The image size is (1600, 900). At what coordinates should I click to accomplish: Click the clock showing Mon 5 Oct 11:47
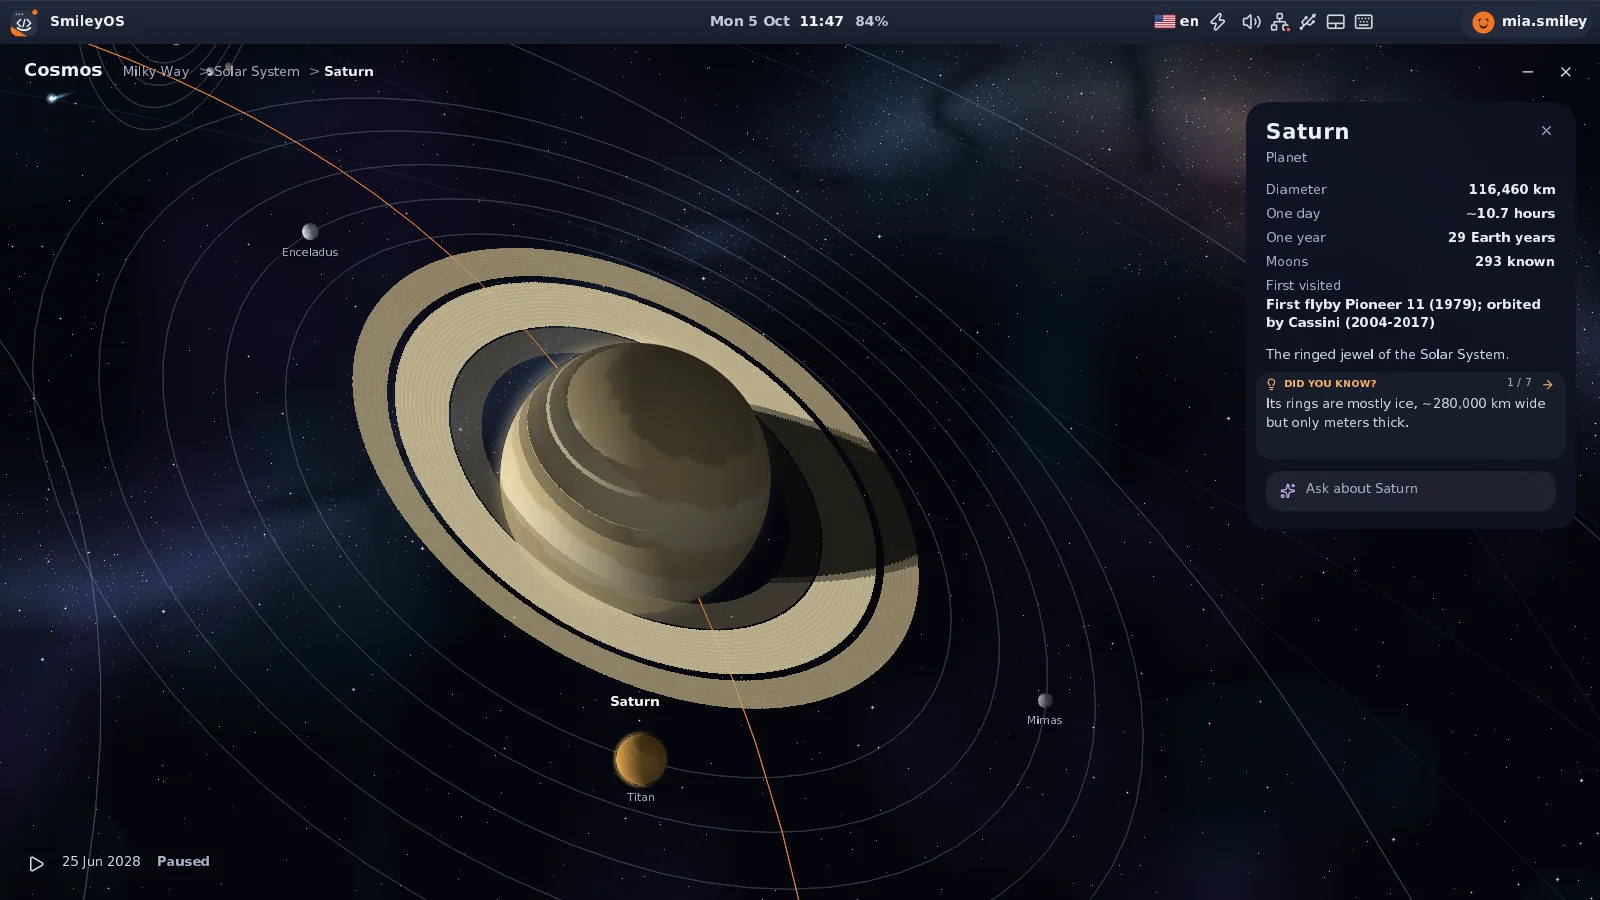(776, 21)
